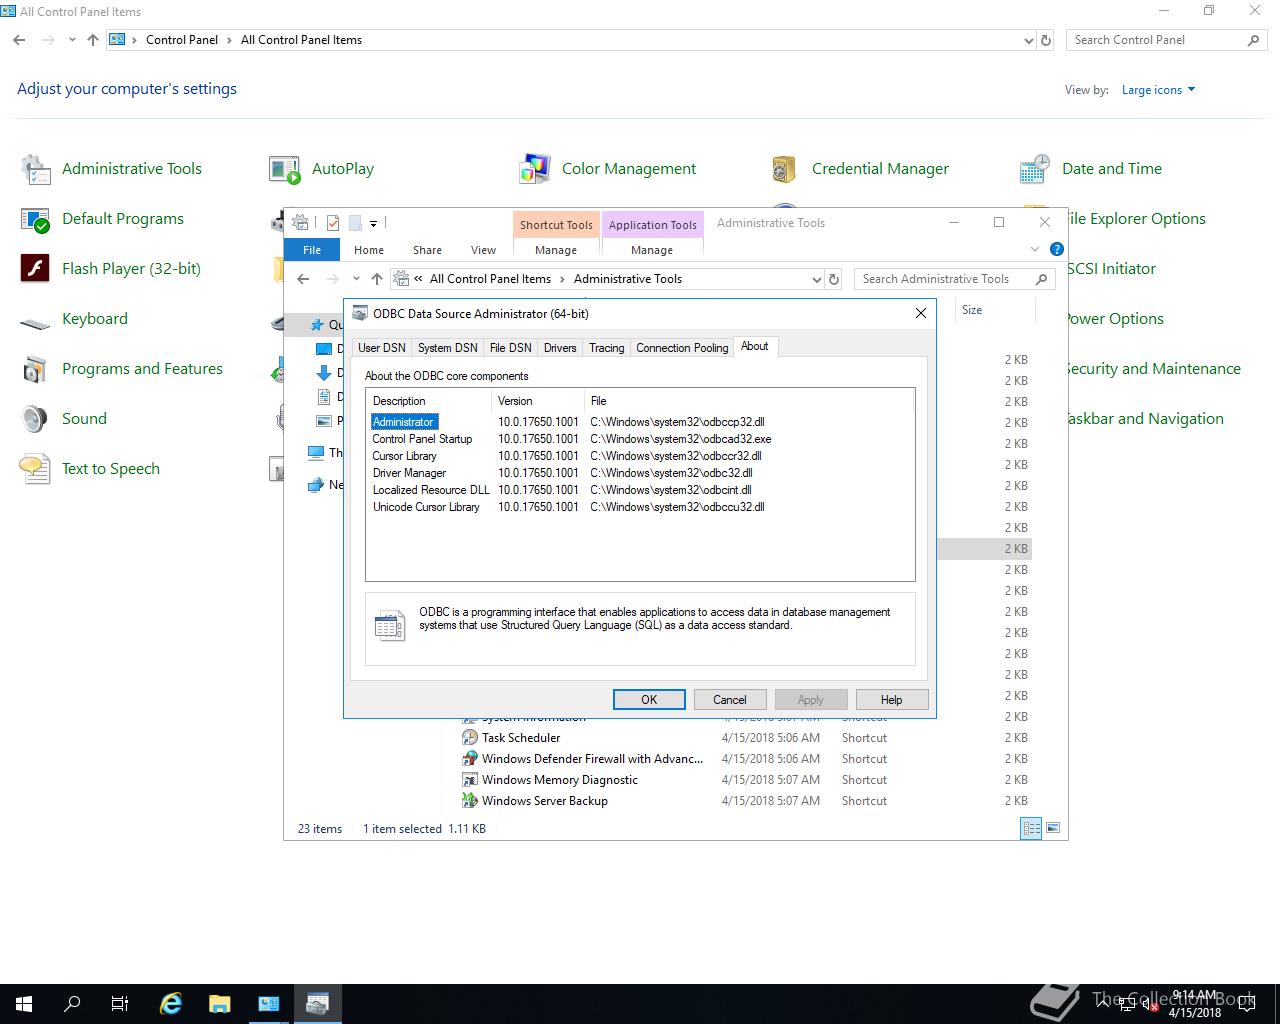Image resolution: width=1280 pixels, height=1024 pixels.
Task: Launch Internet Explorer from taskbar
Action: point(171,1004)
